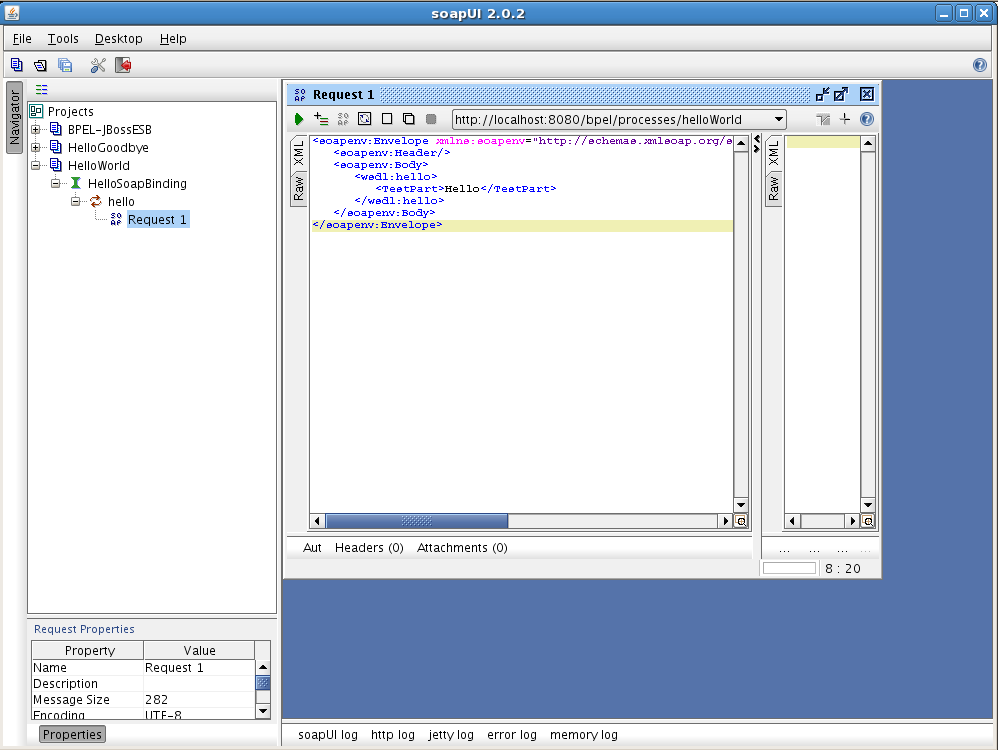
Task: Expand the BPEL-JBossESB project node
Action: [x=36, y=130]
